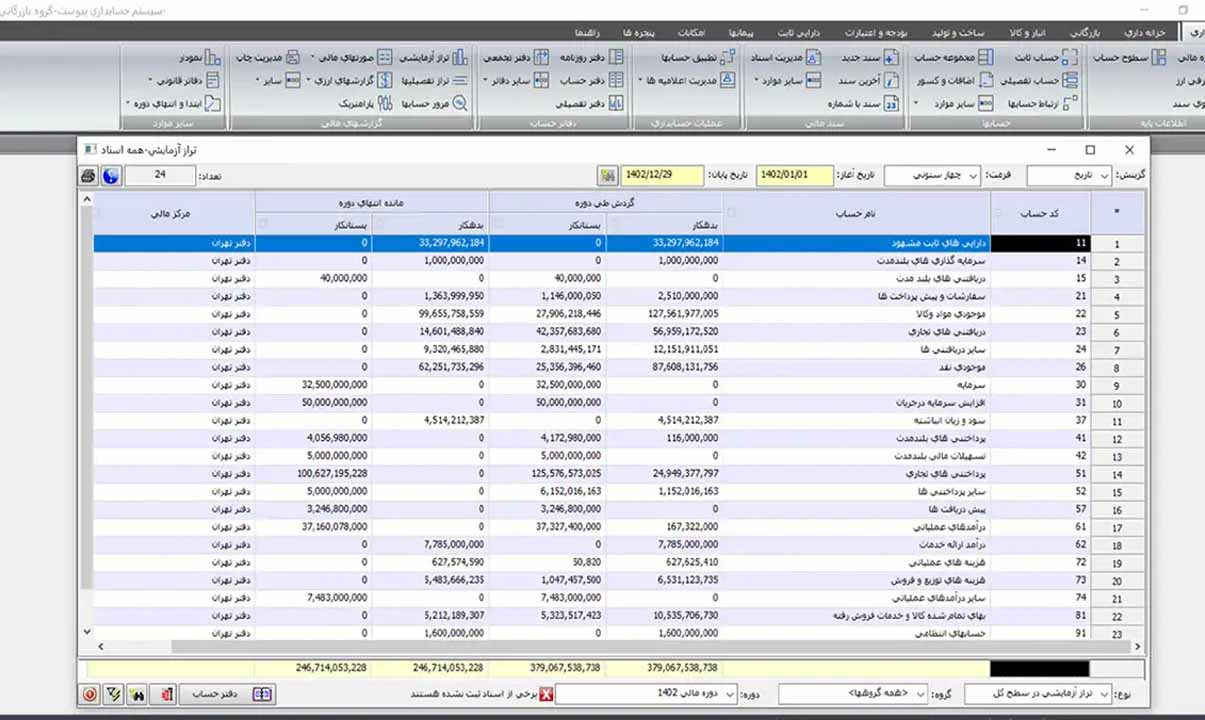Click the filter icon in bottom toolbar
The width and height of the screenshot is (1205, 720).
115,694
